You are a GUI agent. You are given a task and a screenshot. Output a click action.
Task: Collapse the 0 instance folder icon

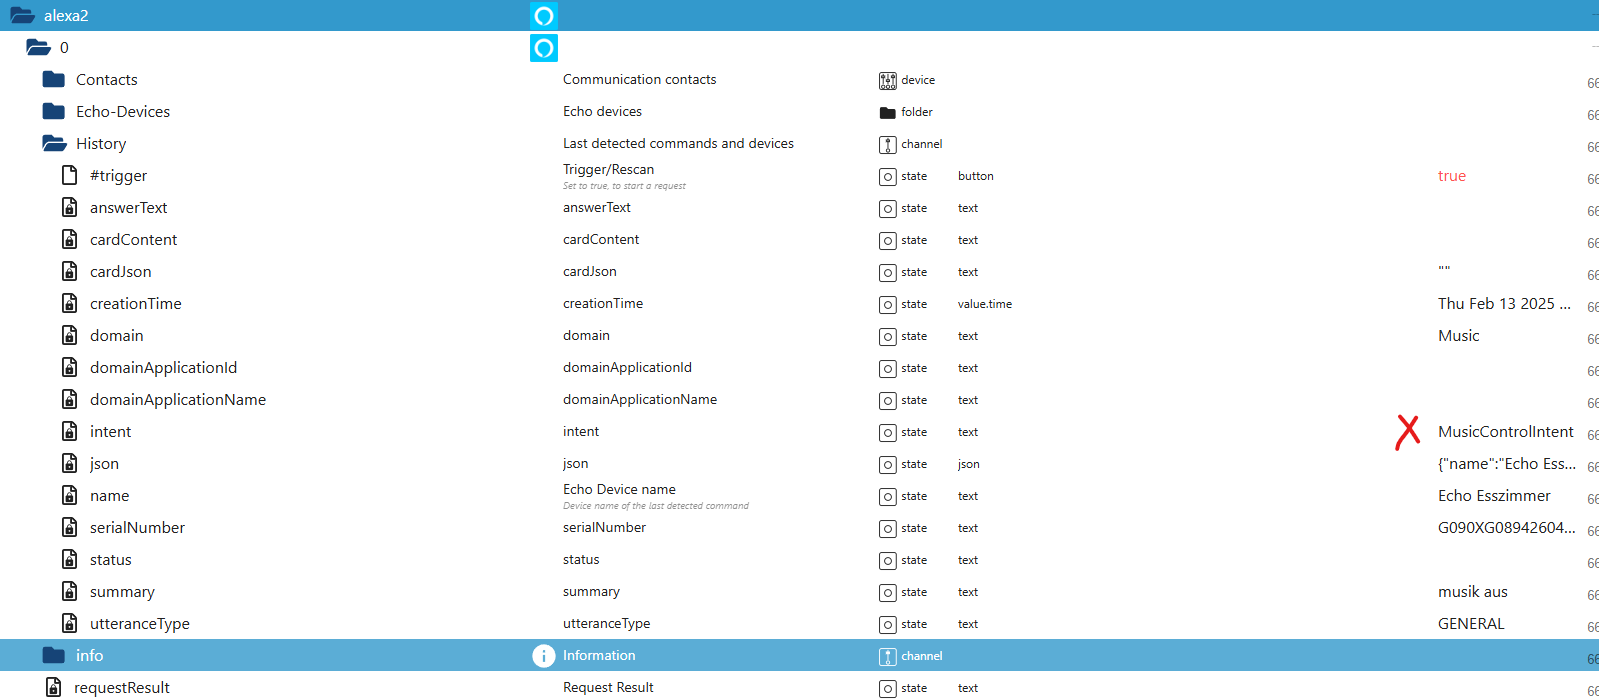coord(38,47)
